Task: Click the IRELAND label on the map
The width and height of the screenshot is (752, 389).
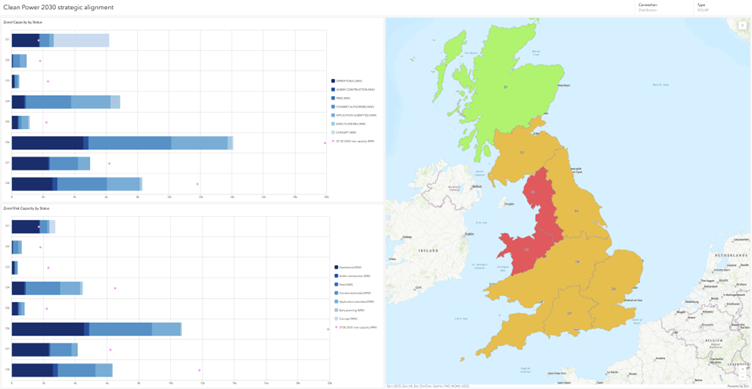Action: click(428, 251)
